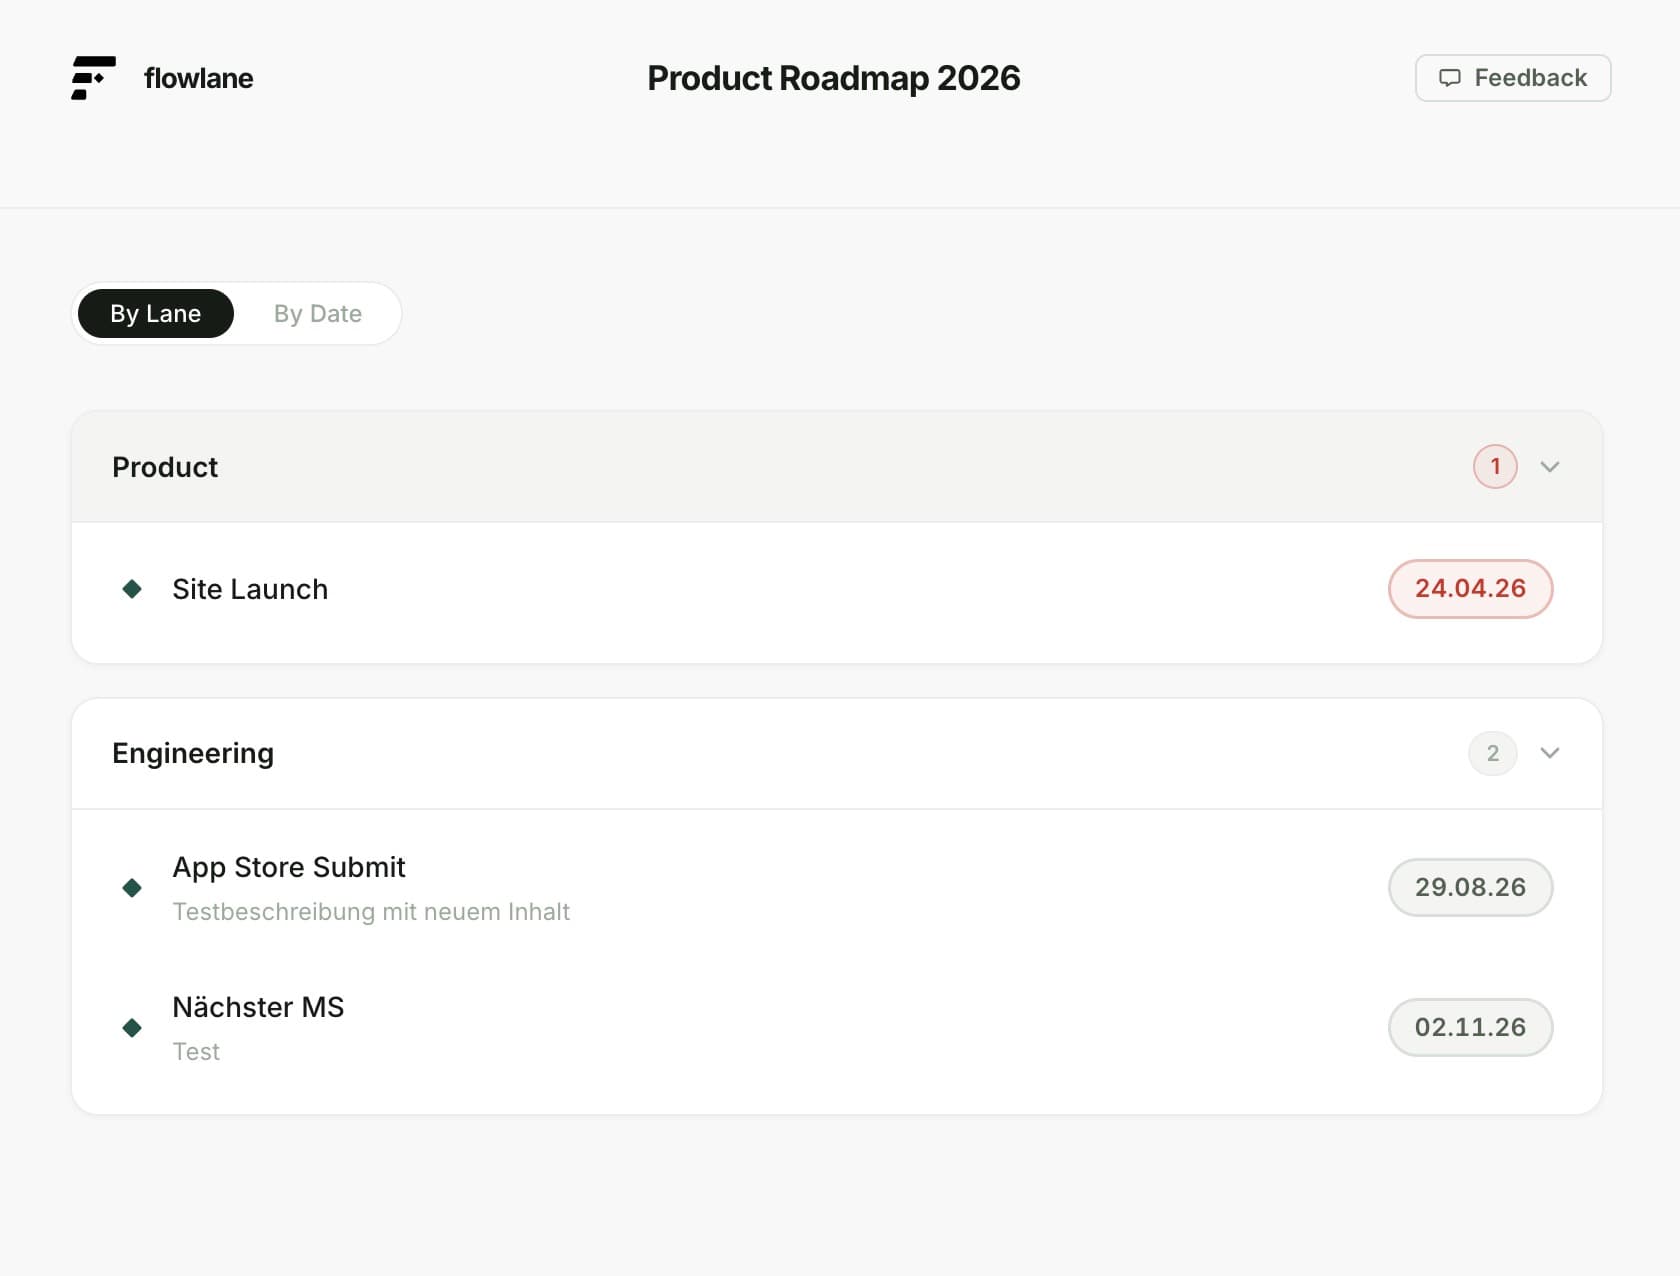Image resolution: width=1680 pixels, height=1276 pixels.
Task: Click the 29.08.26 date pill
Action: pyautogui.click(x=1470, y=887)
